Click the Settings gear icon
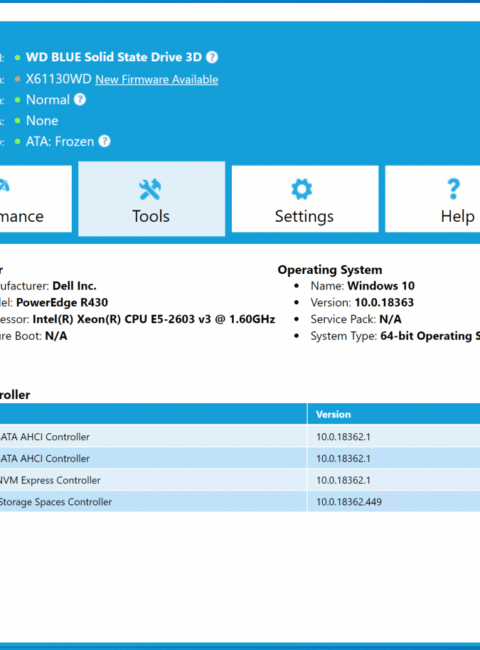 coord(302,189)
